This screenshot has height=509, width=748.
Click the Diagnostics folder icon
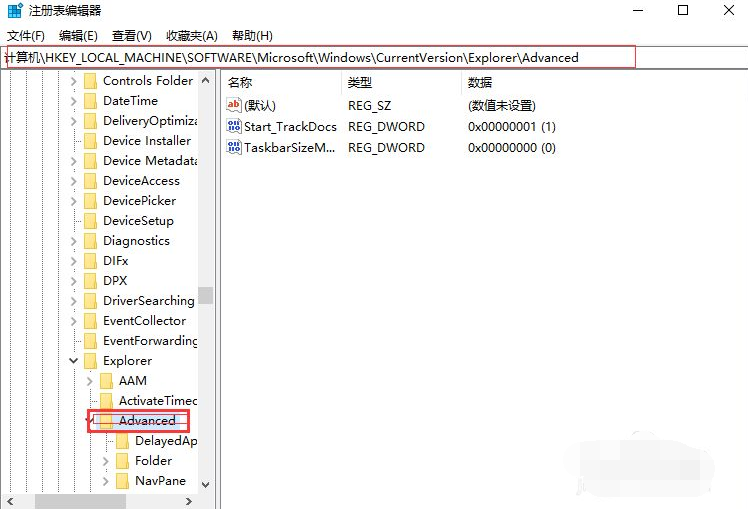click(90, 241)
